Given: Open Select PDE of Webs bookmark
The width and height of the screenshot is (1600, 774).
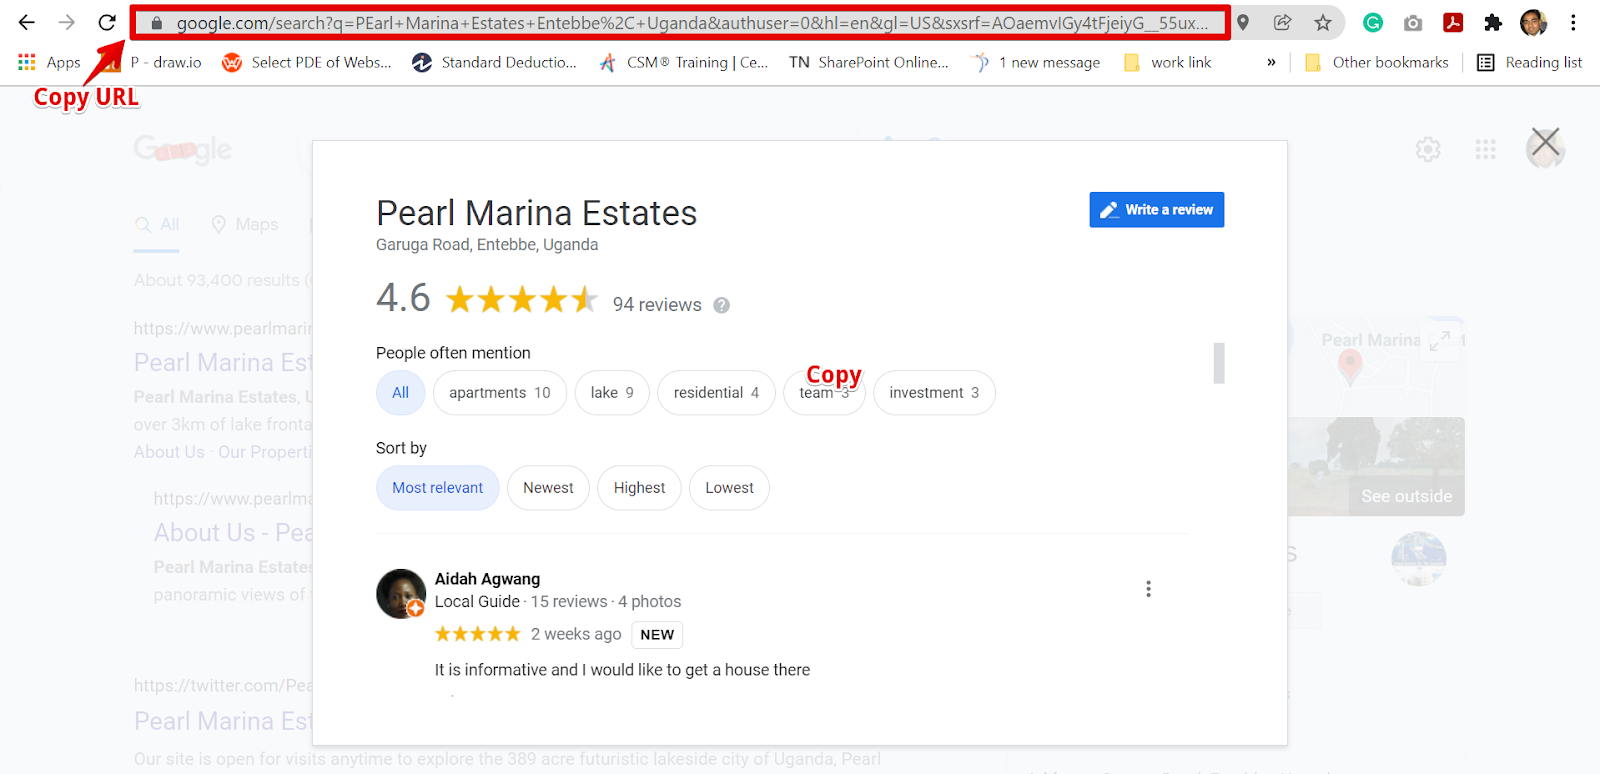Looking at the screenshot, I should point(307,62).
